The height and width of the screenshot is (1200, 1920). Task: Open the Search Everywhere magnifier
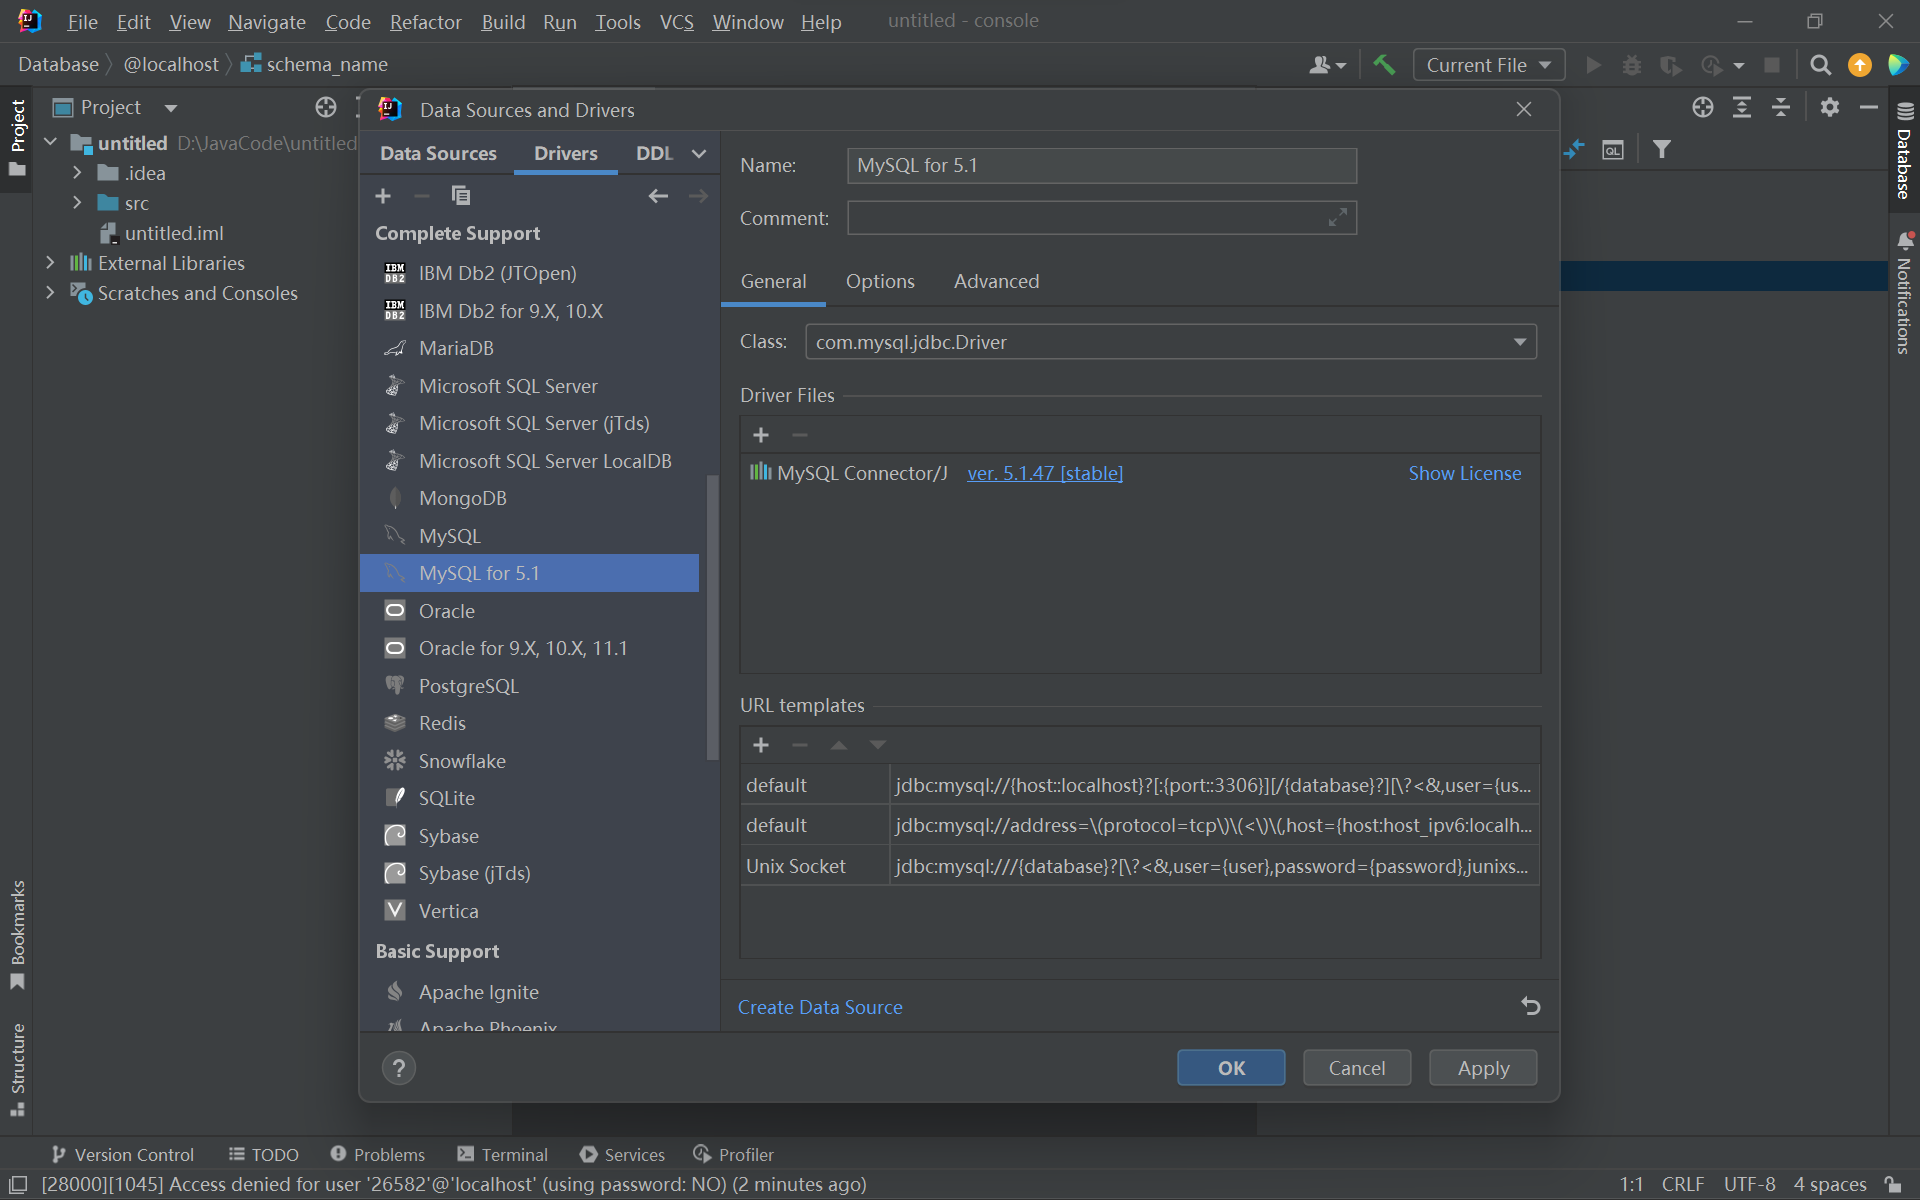pos(1820,65)
